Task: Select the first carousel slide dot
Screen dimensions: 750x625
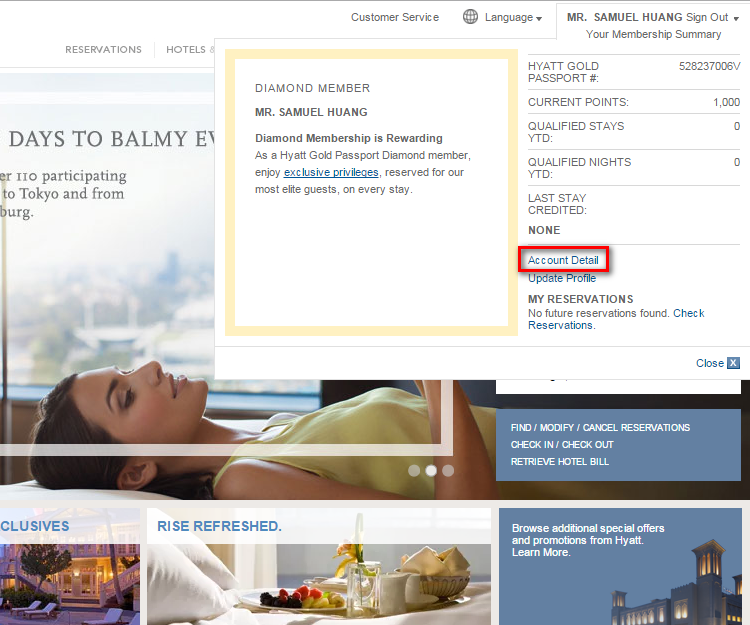Action: (415, 470)
